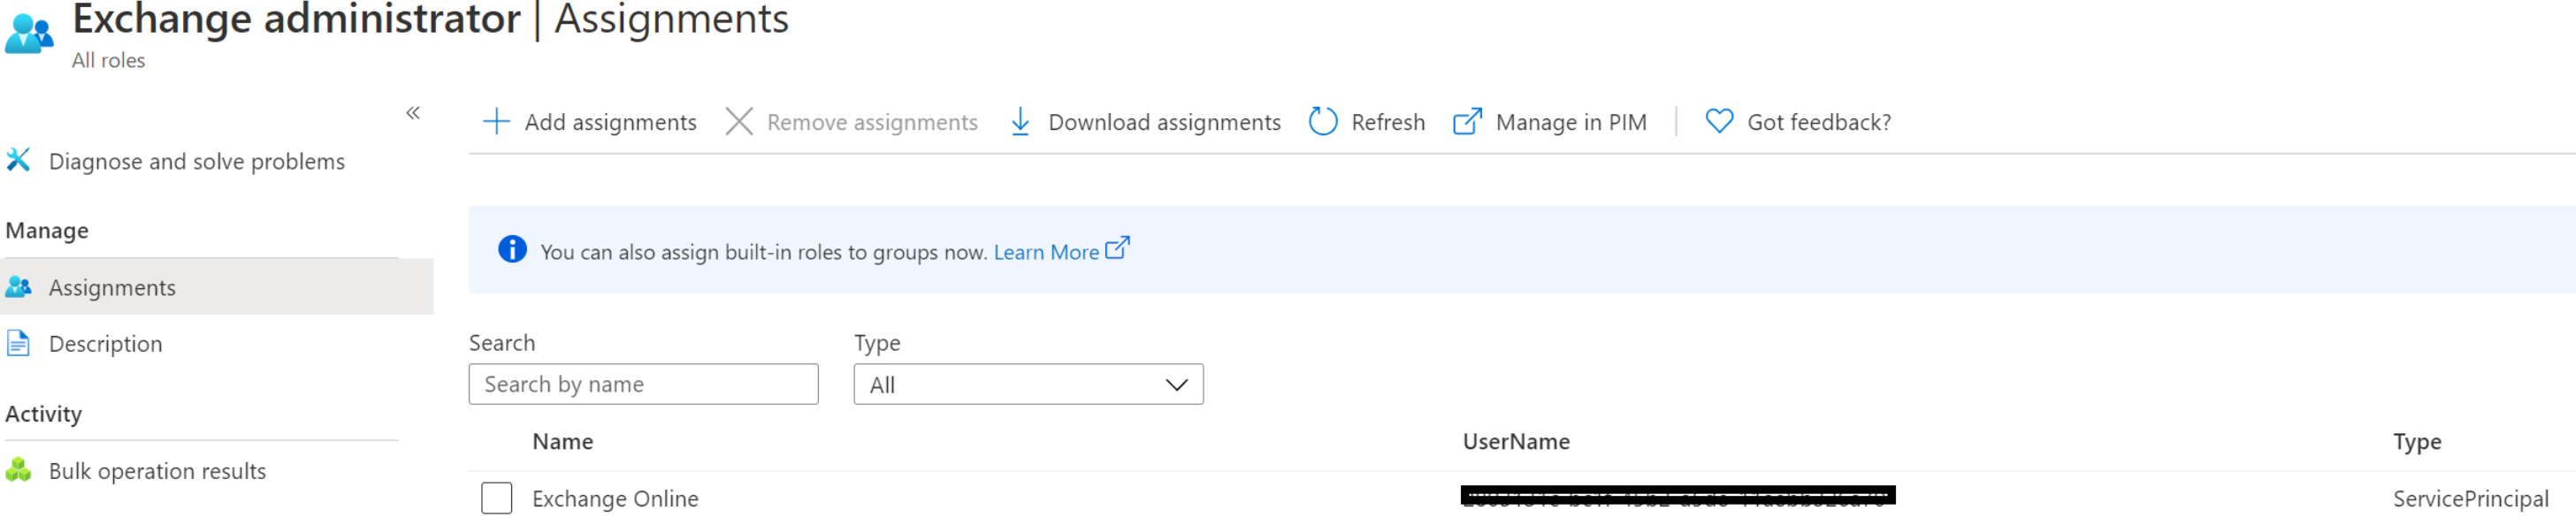Click Manage in PIM label
This screenshot has height=525, width=2576.
tap(1570, 122)
